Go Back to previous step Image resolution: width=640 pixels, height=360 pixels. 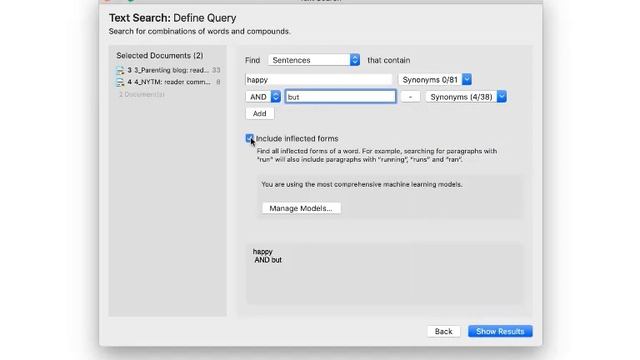click(443, 331)
